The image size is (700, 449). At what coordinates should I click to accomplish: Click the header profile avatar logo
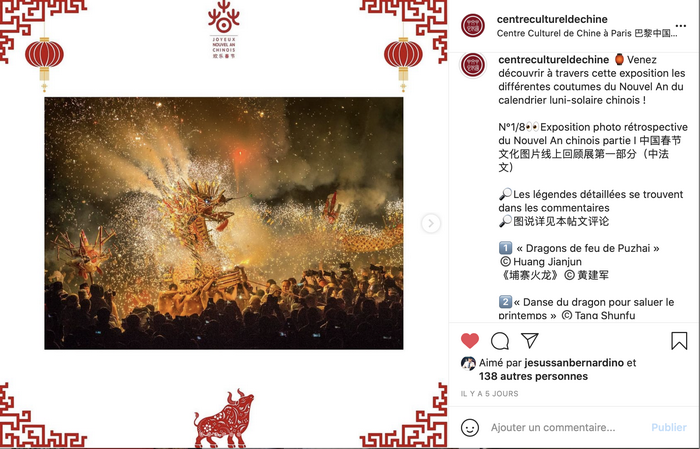[x=473, y=25]
